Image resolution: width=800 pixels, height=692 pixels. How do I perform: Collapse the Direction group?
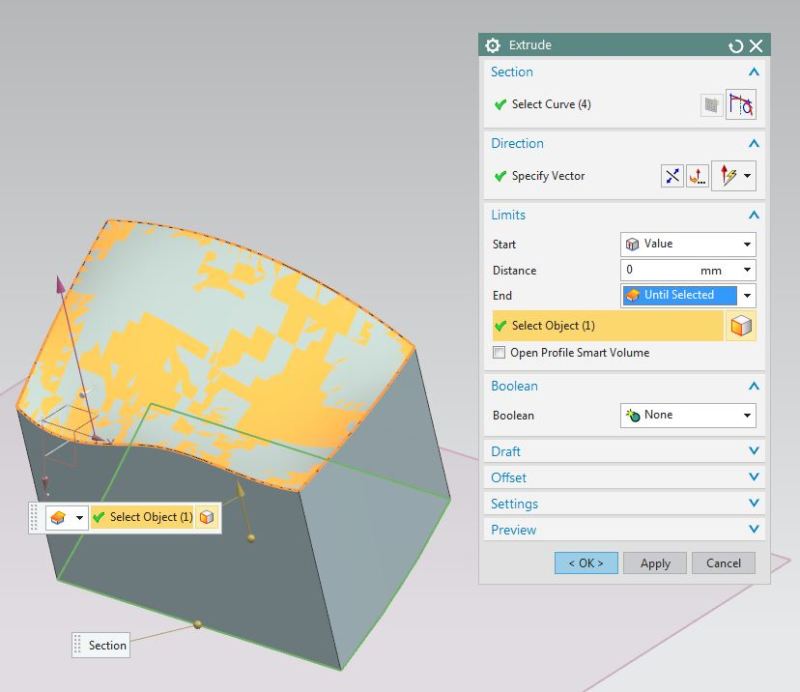(x=754, y=143)
